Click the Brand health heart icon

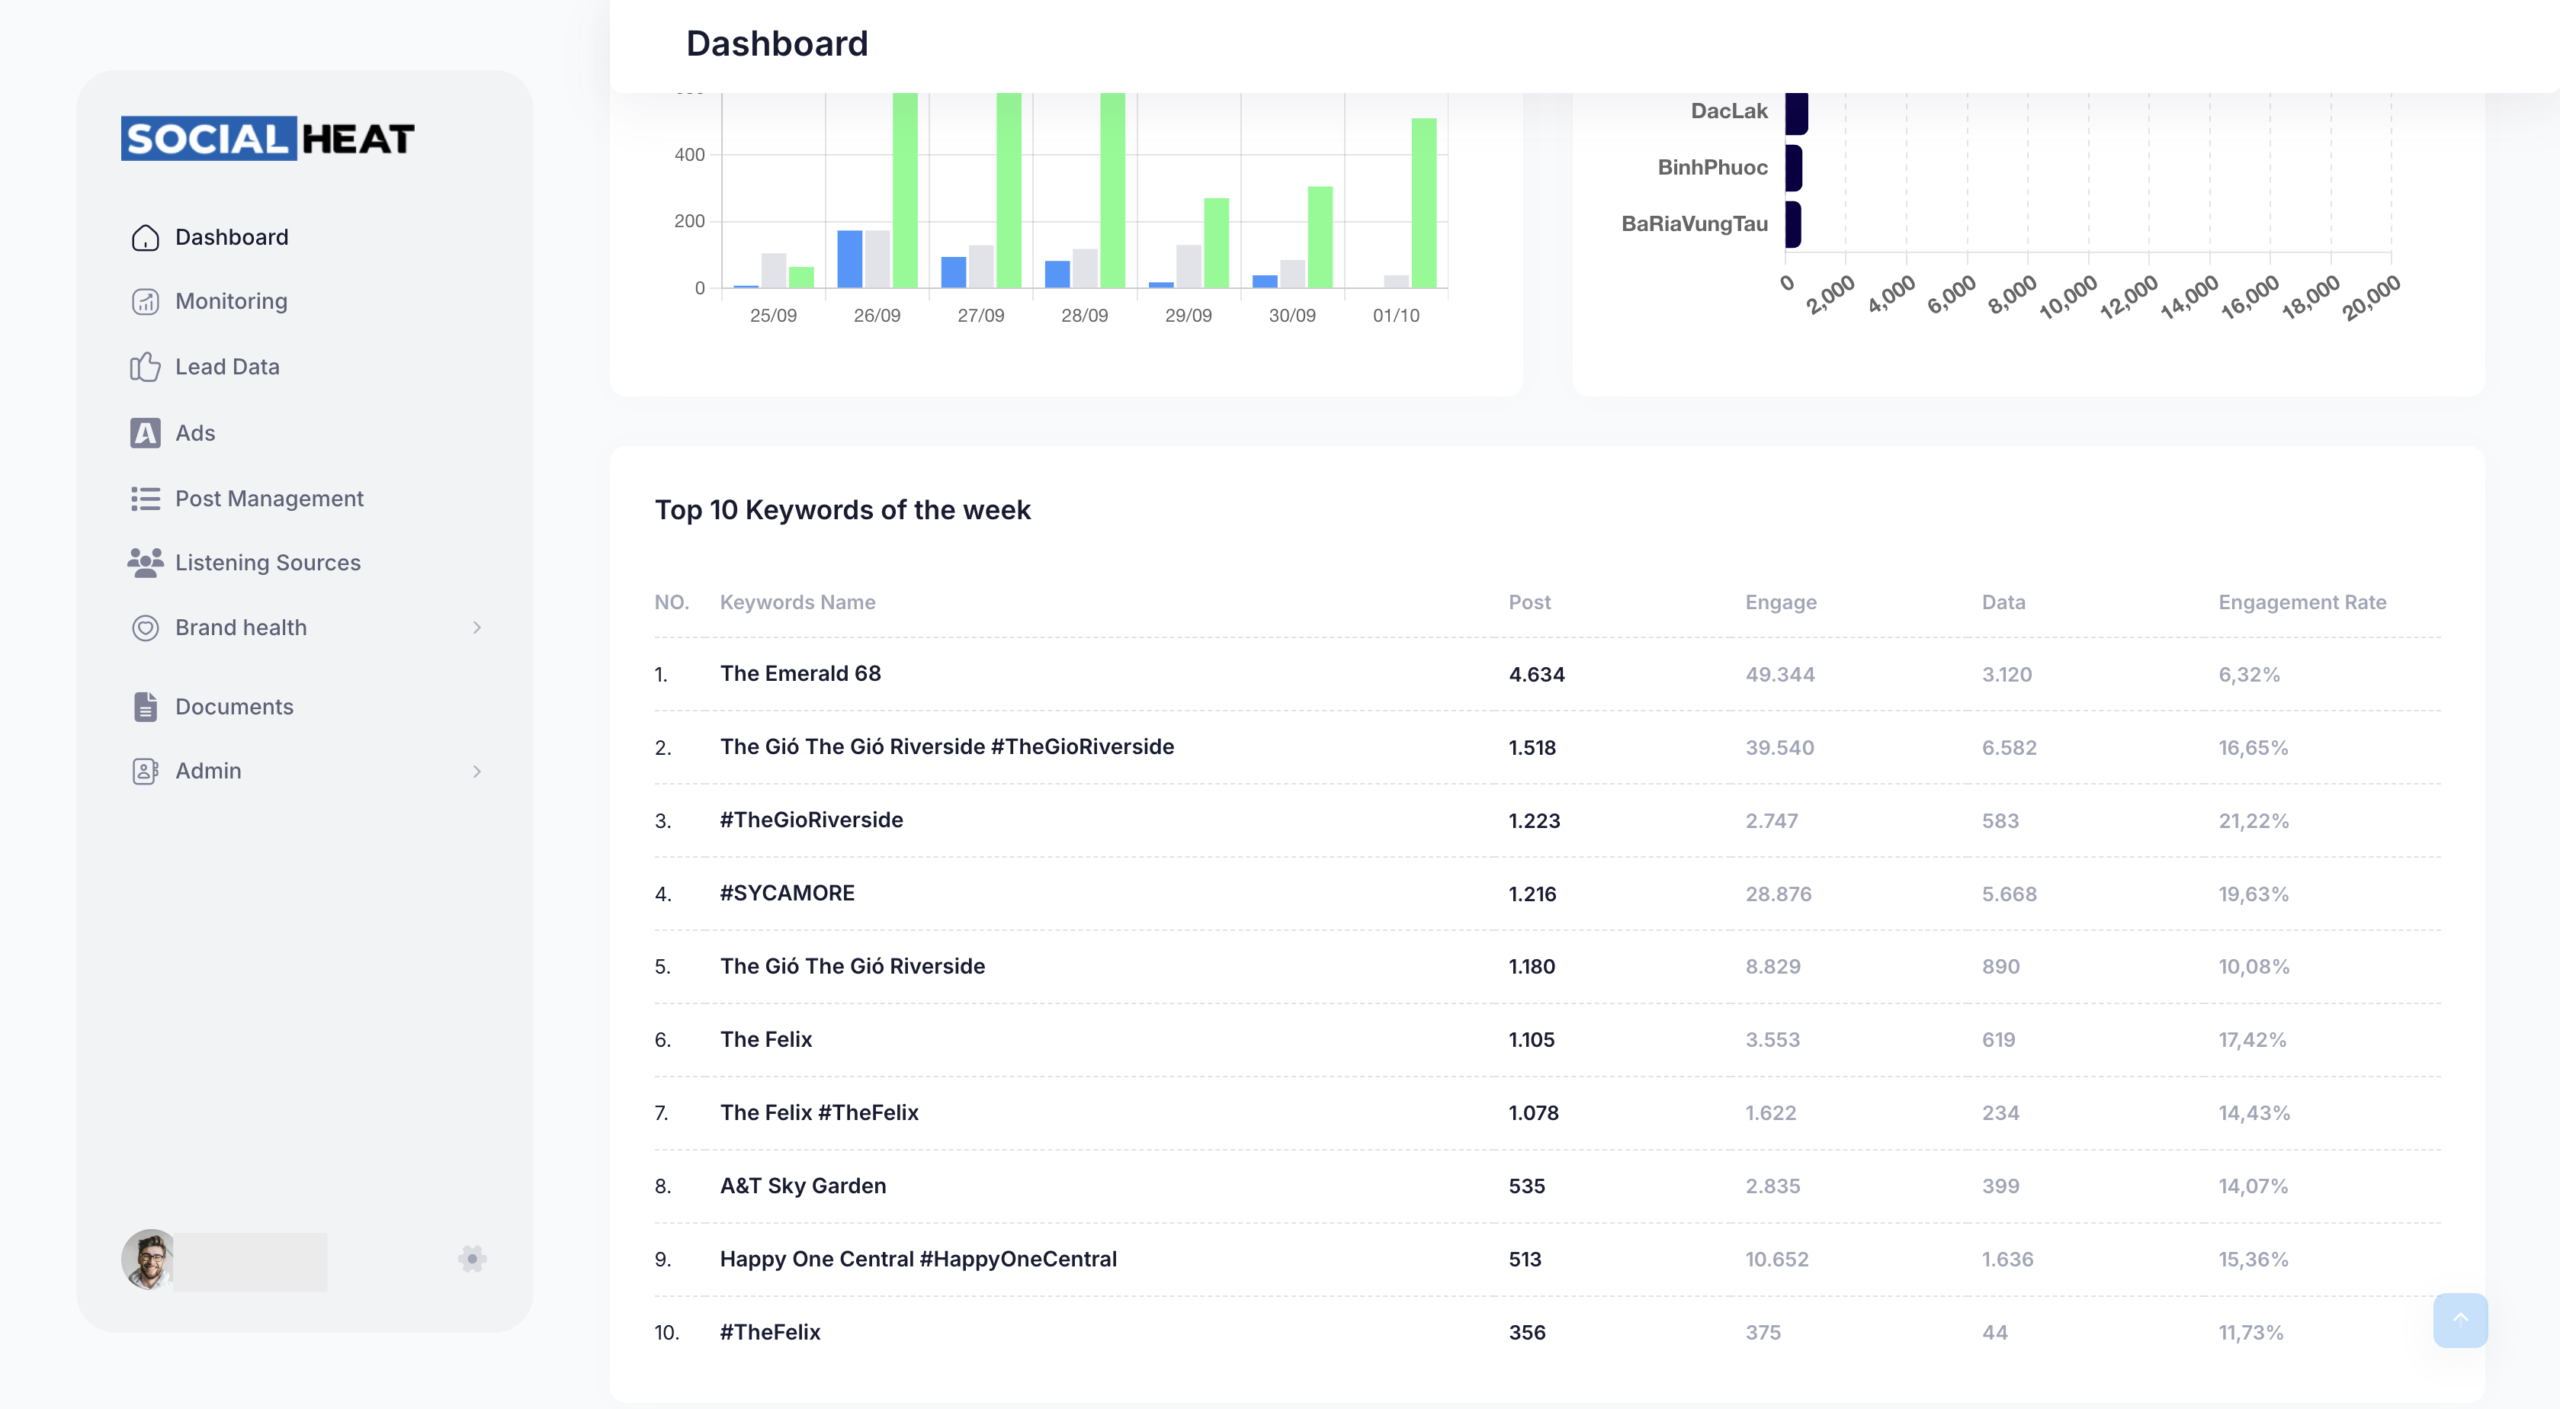(x=145, y=628)
